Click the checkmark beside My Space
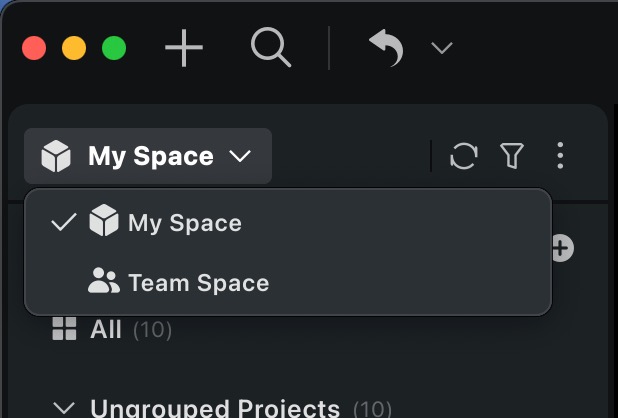This screenshot has width=618, height=418. click(x=63, y=222)
